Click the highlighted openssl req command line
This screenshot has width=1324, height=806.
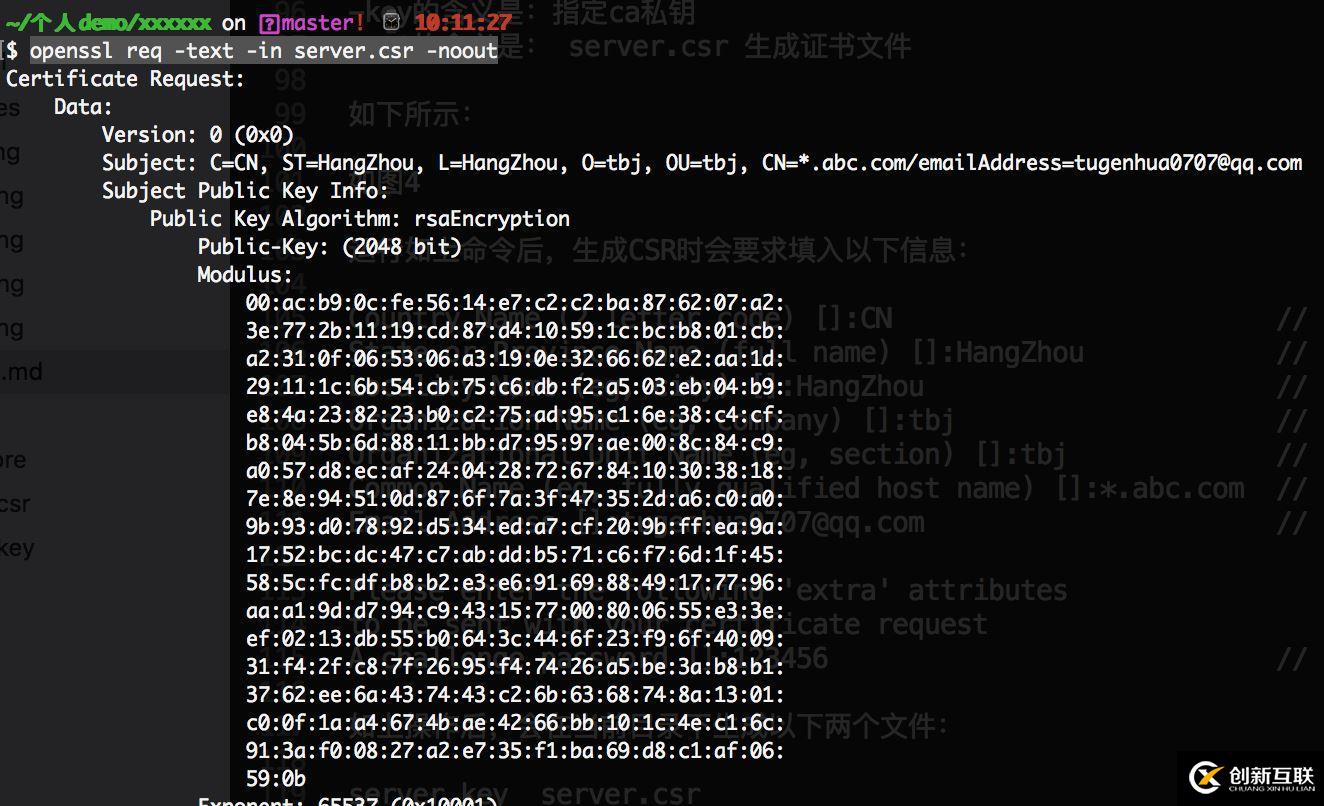click(263, 50)
